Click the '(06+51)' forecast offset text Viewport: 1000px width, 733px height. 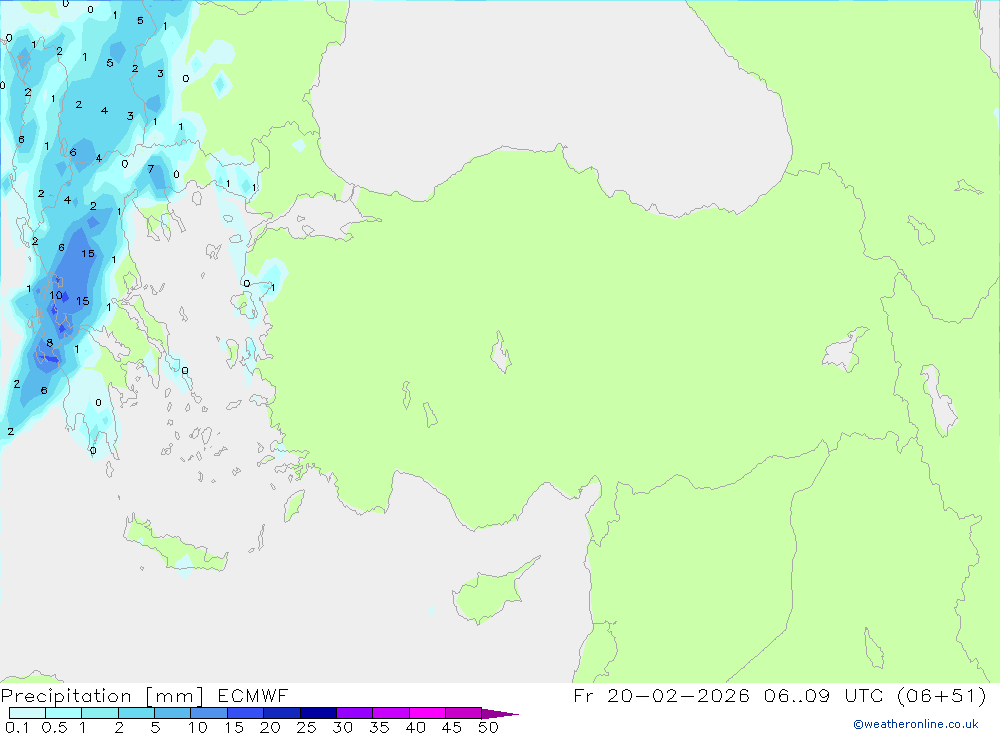click(941, 695)
